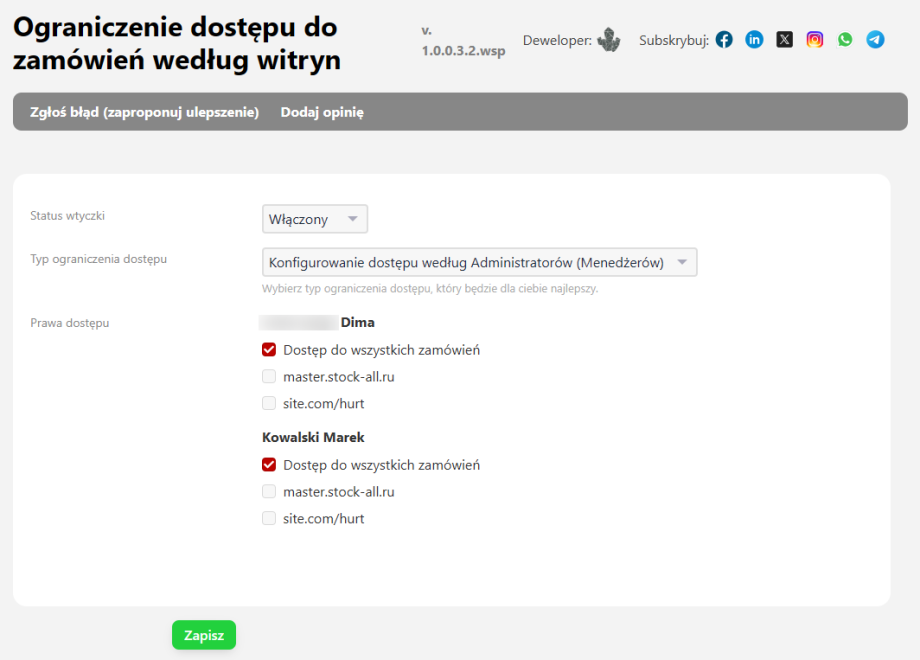The height and width of the screenshot is (660, 920).
Task: Click the Telegram subscribe icon
Action: 875,40
